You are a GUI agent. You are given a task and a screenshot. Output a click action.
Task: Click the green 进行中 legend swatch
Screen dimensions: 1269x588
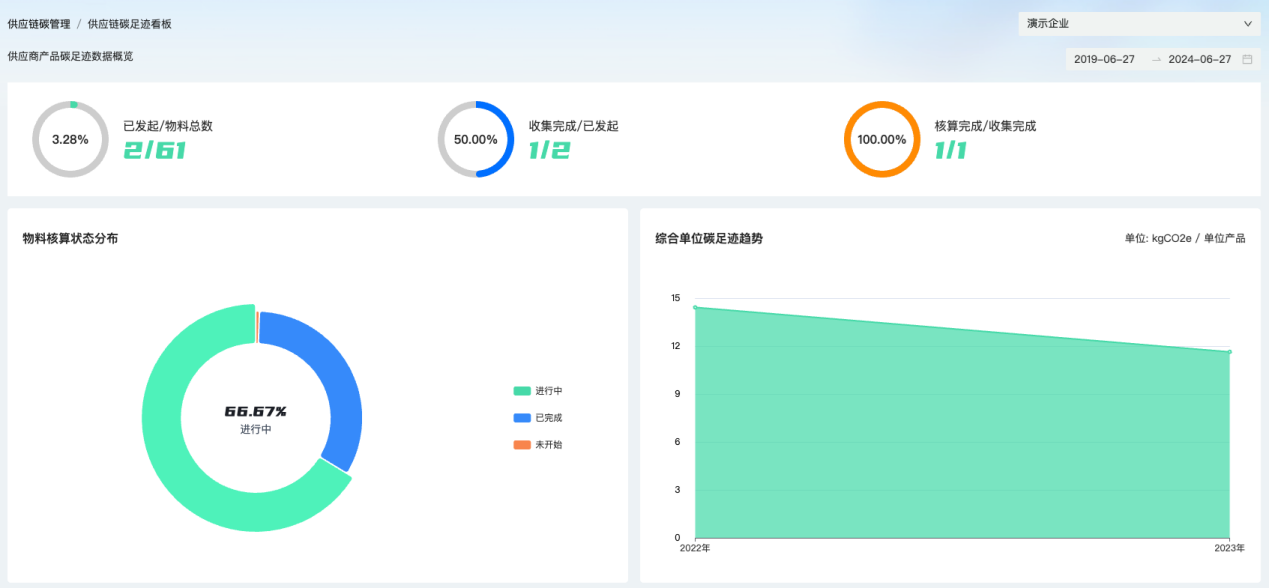click(522, 391)
